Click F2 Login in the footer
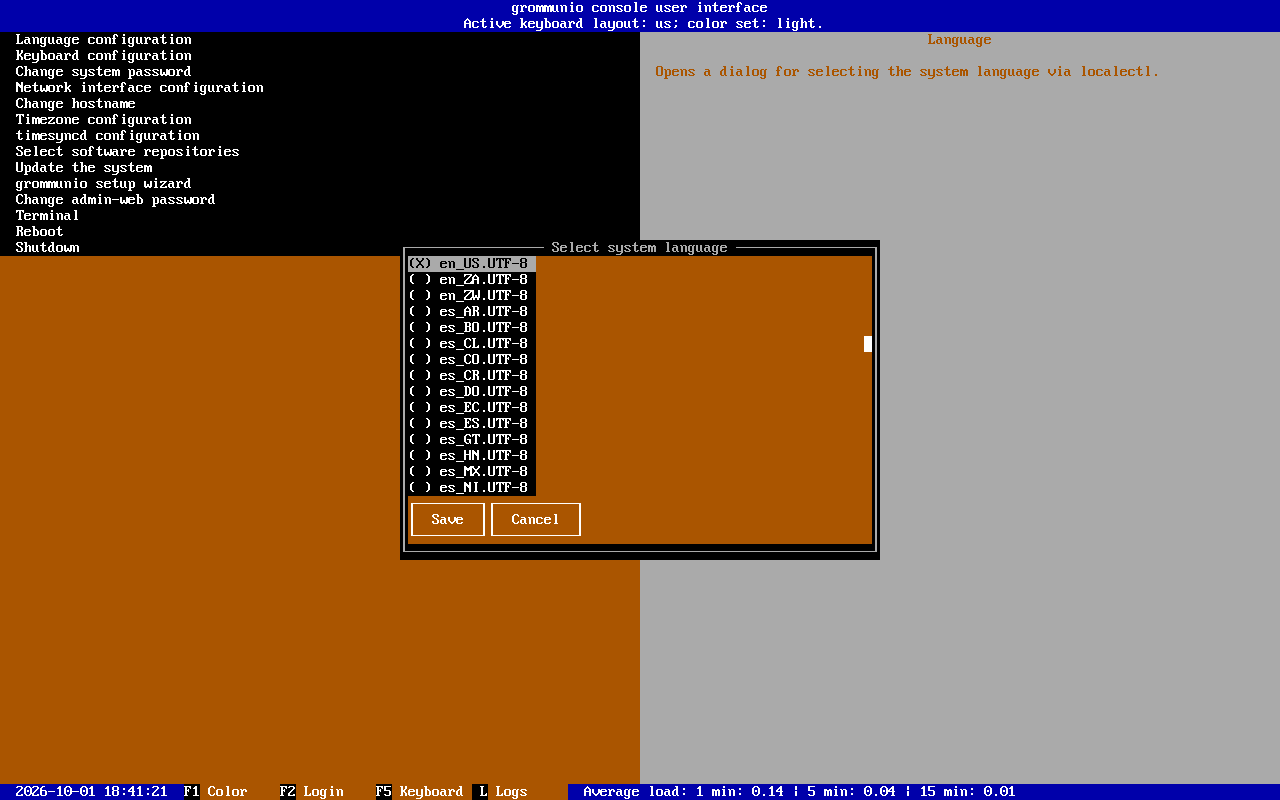This screenshot has width=1280, height=800. [312, 792]
